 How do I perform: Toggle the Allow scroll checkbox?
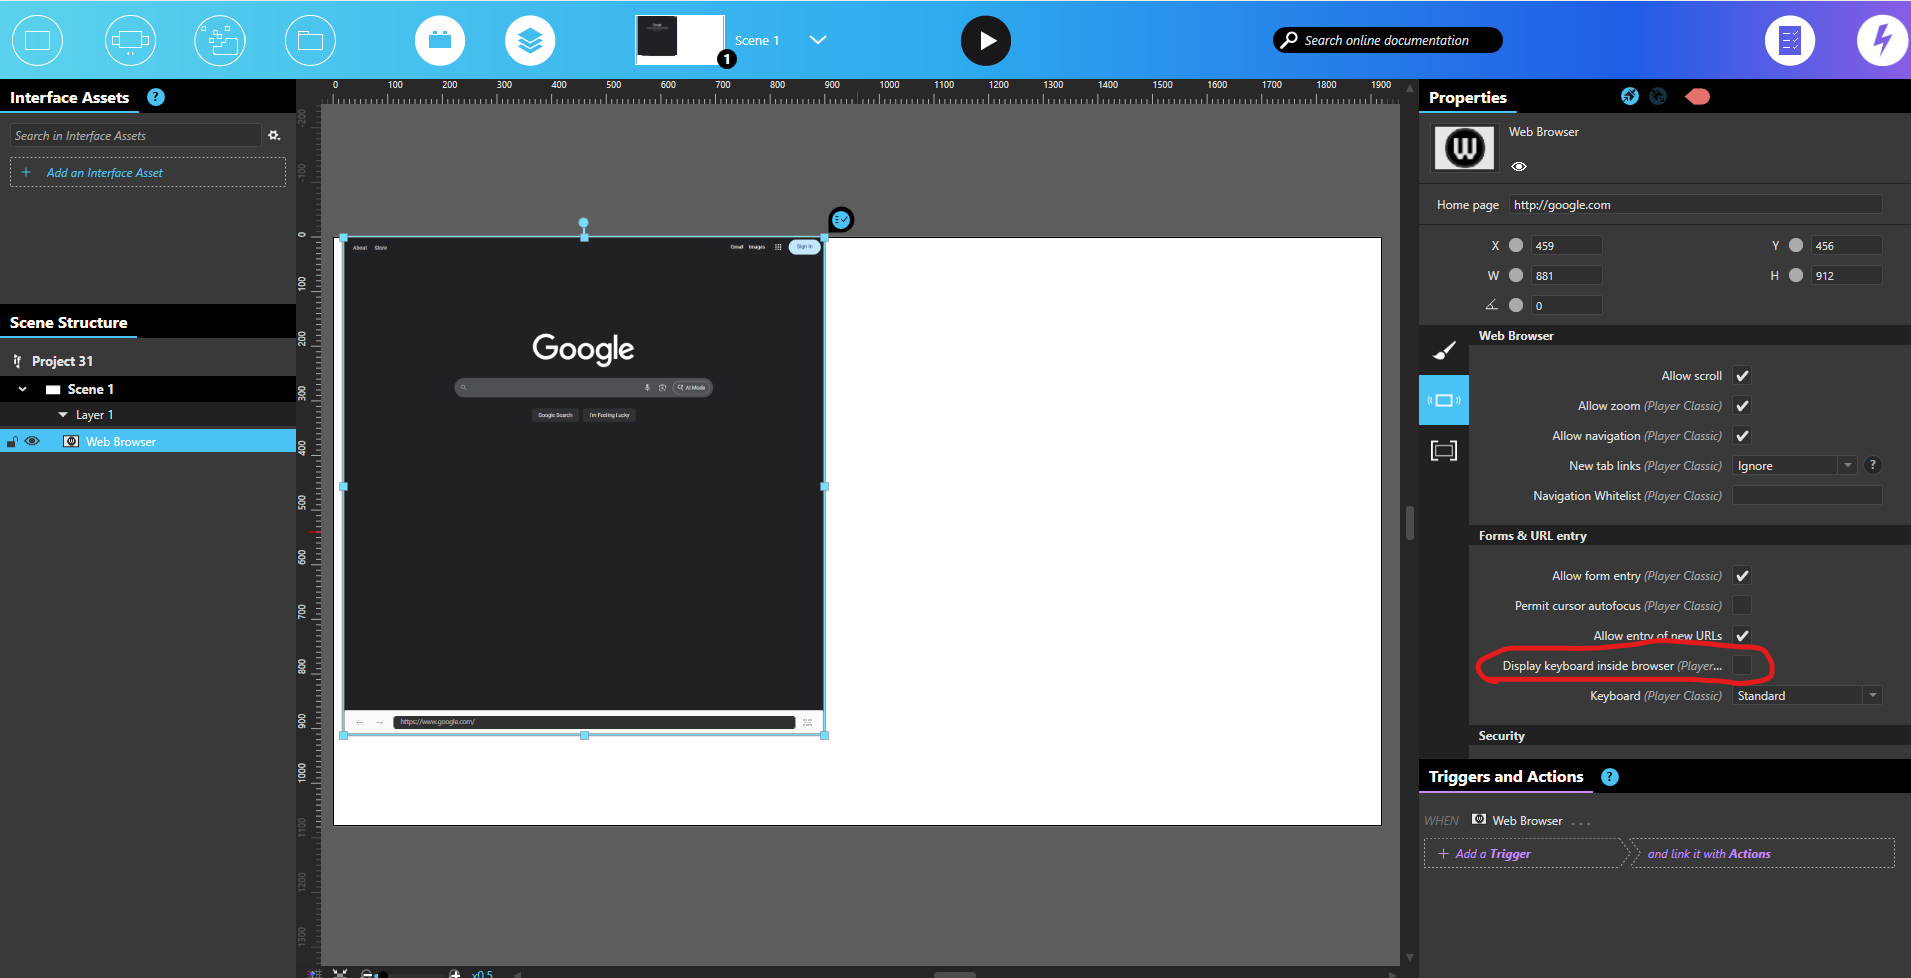[1742, 376]
